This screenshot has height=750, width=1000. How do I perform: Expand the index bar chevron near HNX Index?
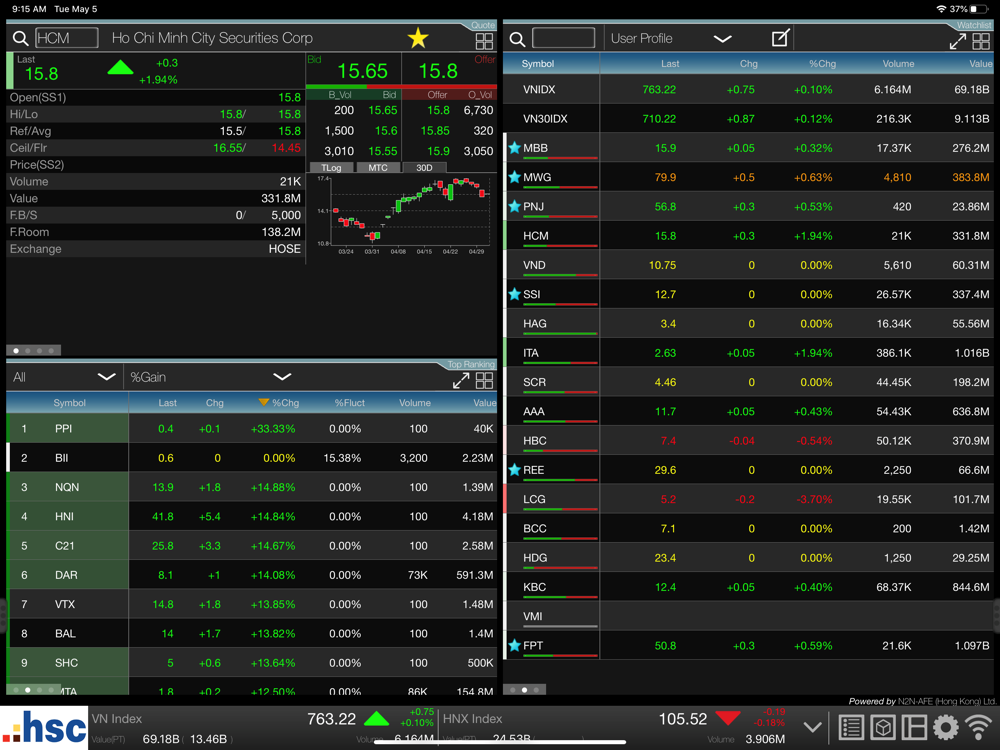coord(812,727)
